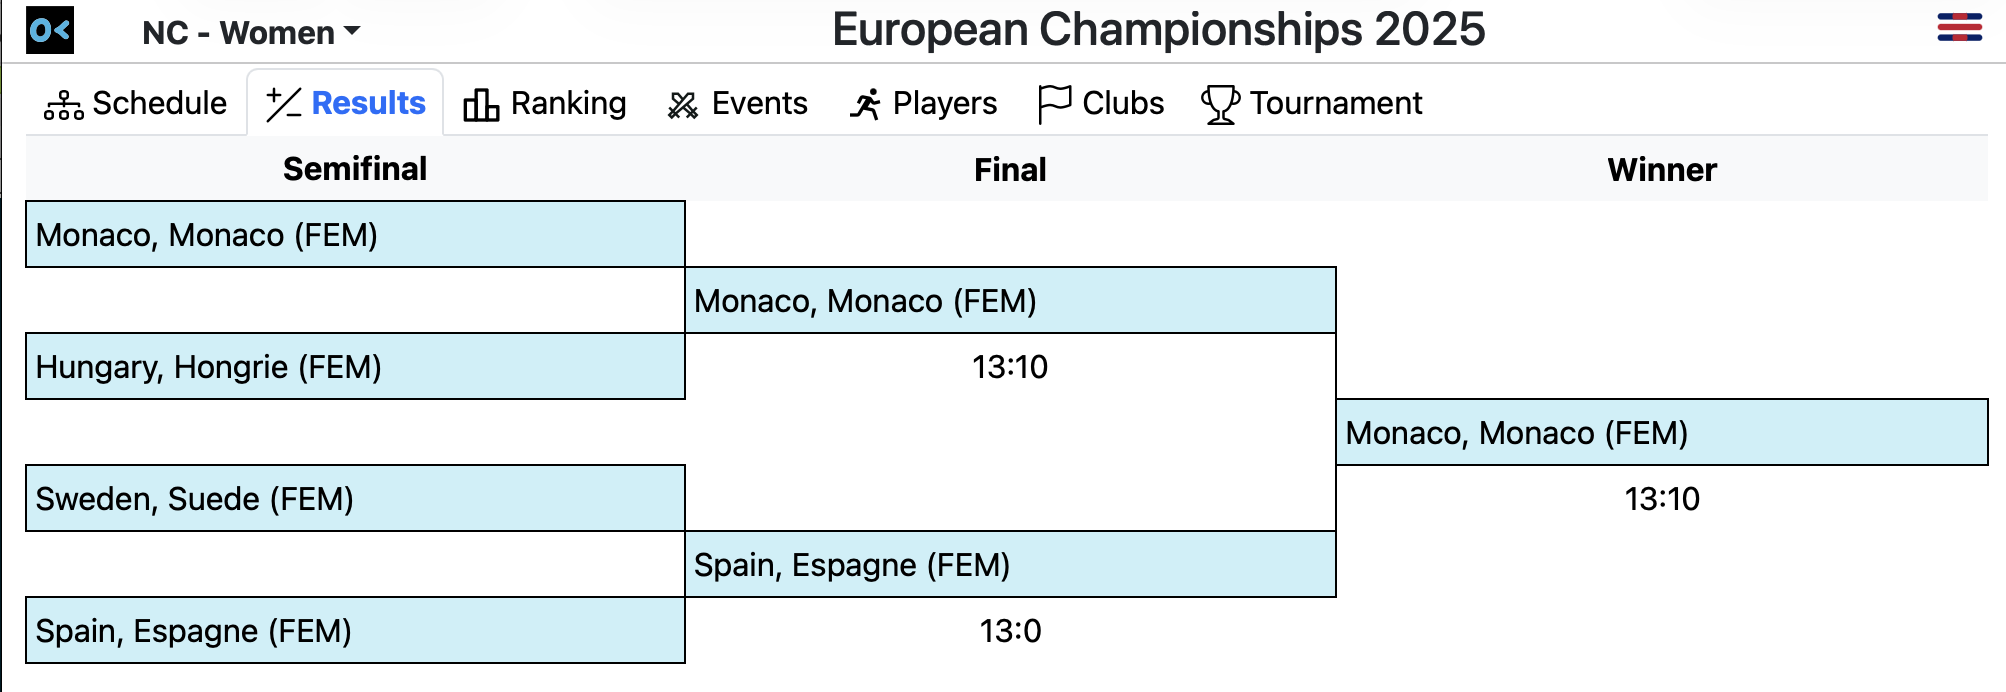The width and height of the screenshot is (2006, 692).
Task: Open the Ranking tab
Action: pos(568,103)
